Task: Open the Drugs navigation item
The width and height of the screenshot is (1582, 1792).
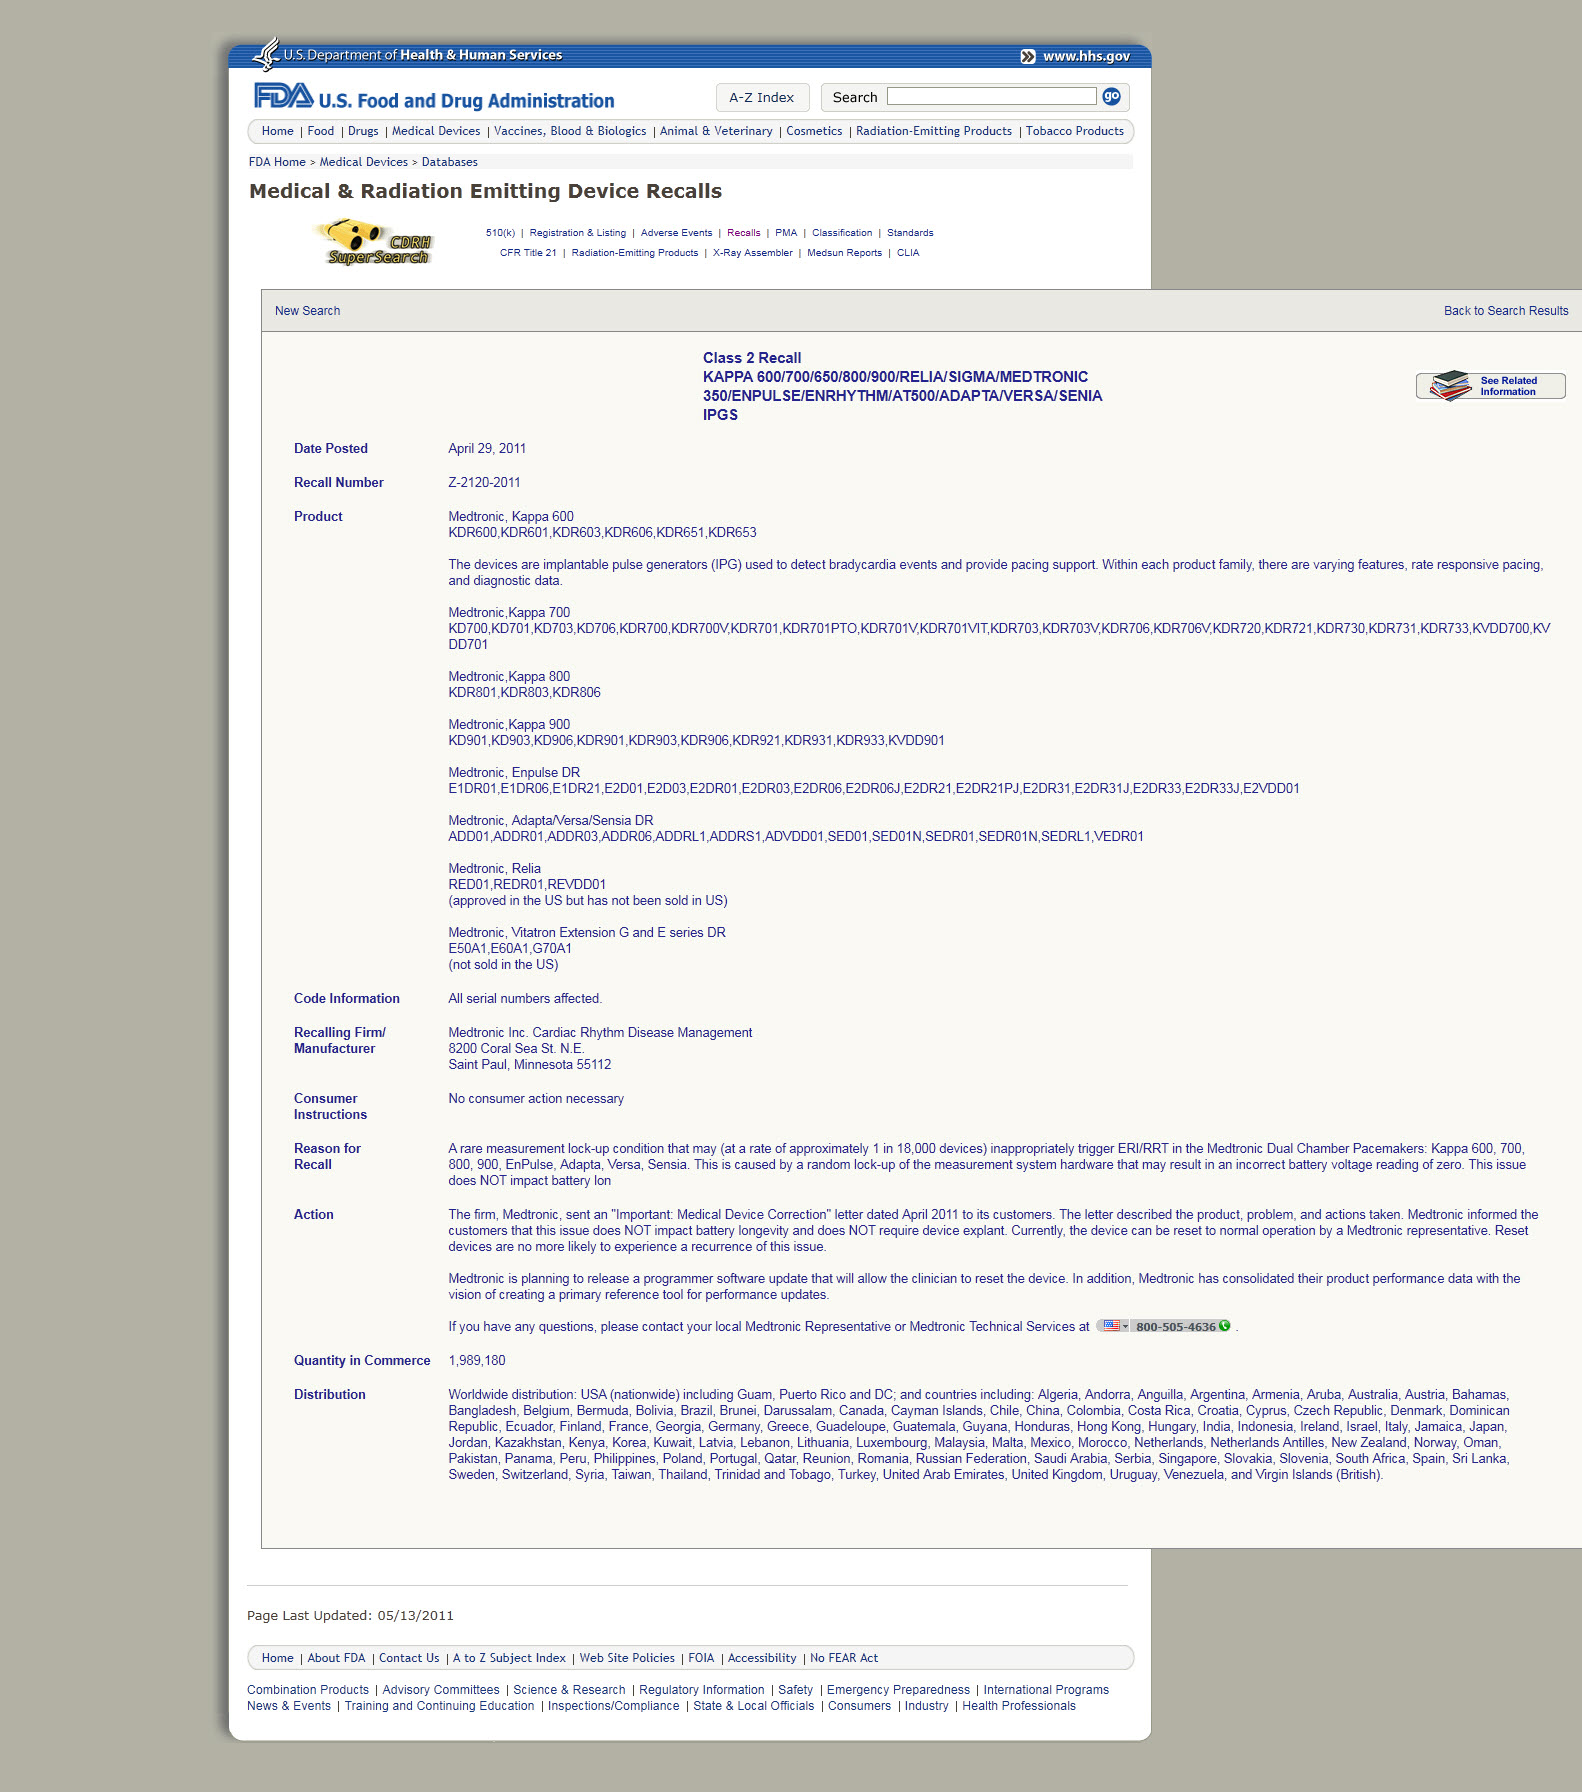Action: pos(363,131)
